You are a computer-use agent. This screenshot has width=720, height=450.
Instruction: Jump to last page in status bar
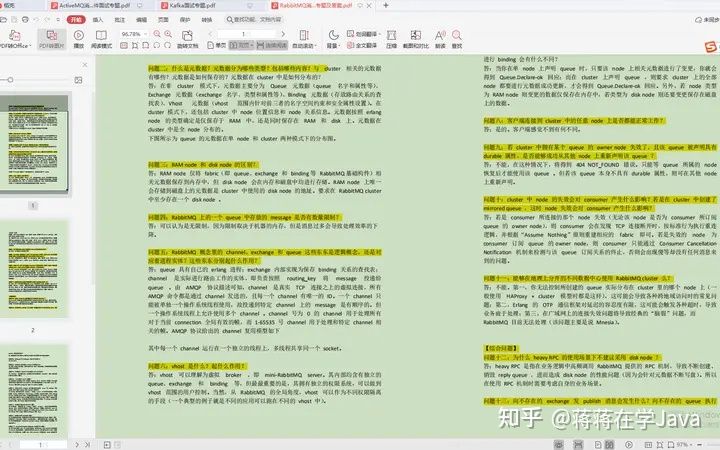point(87,444)
